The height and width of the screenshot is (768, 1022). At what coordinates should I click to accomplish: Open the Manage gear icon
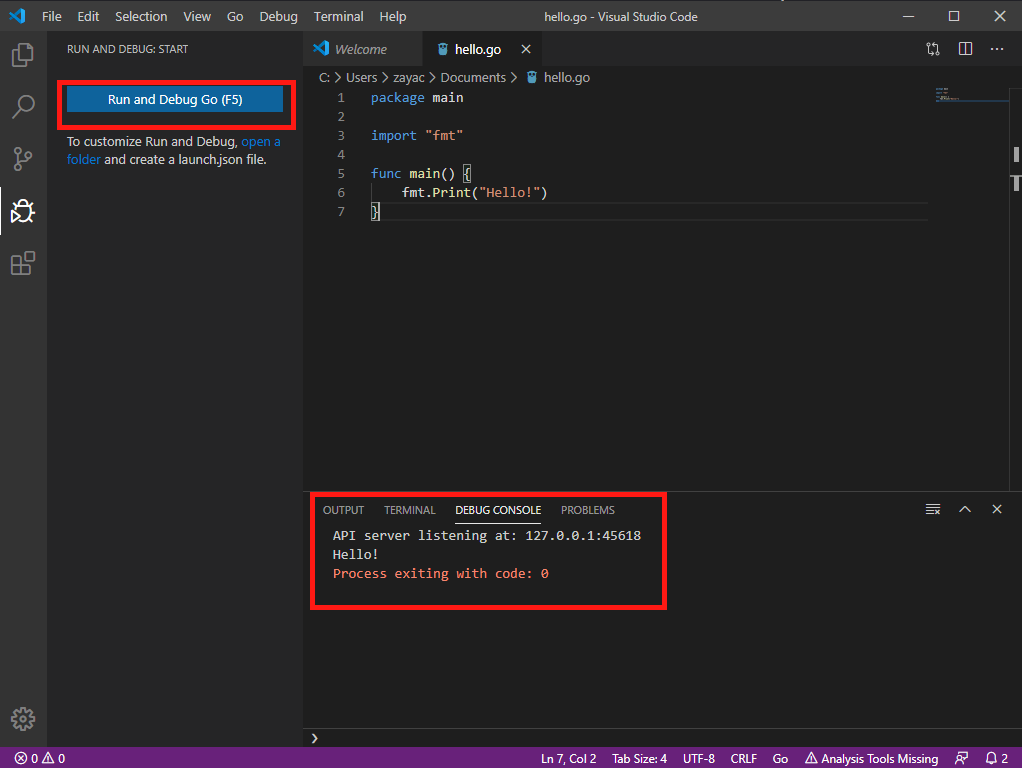23,718
